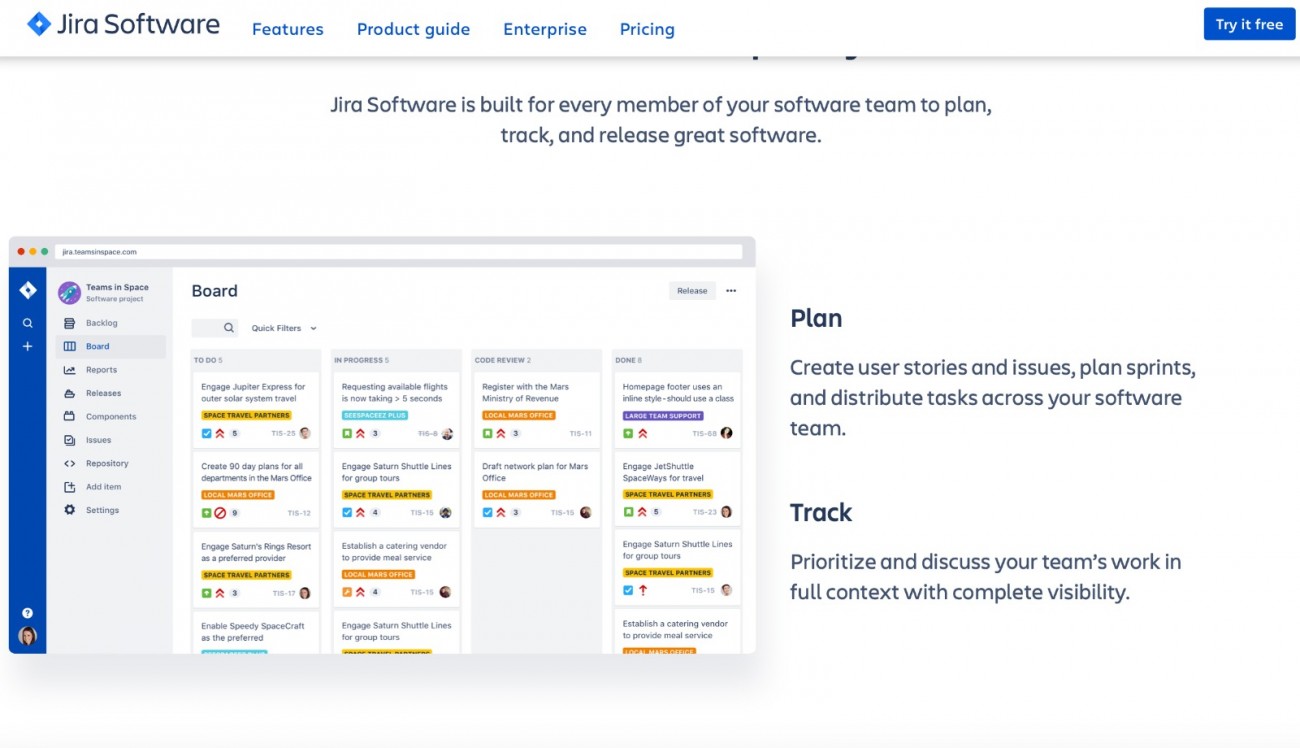Click the board search field
Viewport: 1300px width, 748px height.
(215, 327)
